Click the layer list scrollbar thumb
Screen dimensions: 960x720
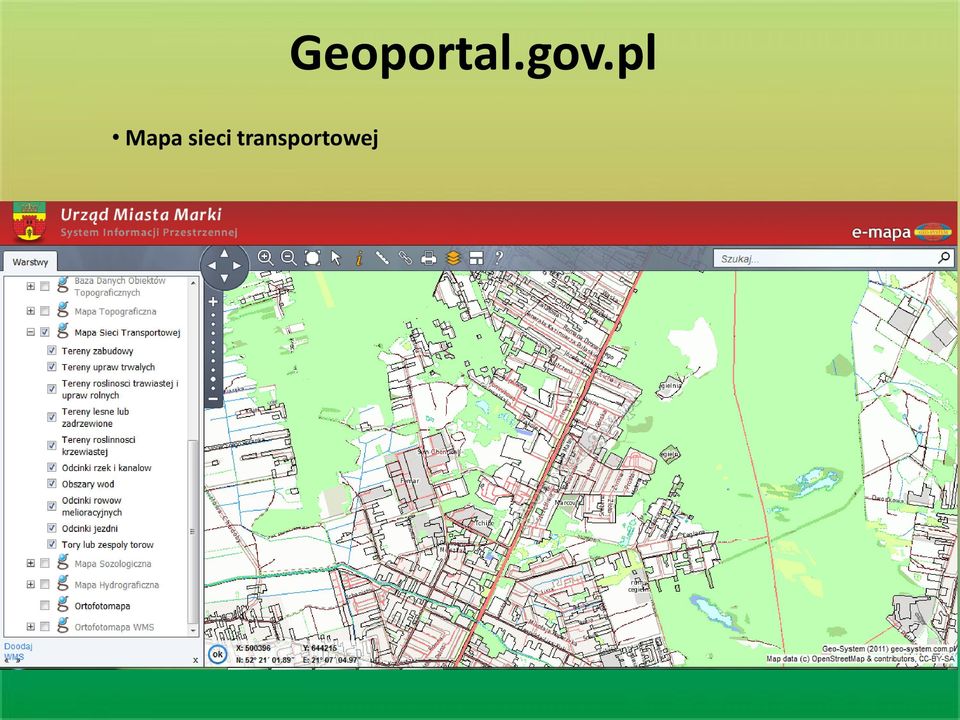193,531
